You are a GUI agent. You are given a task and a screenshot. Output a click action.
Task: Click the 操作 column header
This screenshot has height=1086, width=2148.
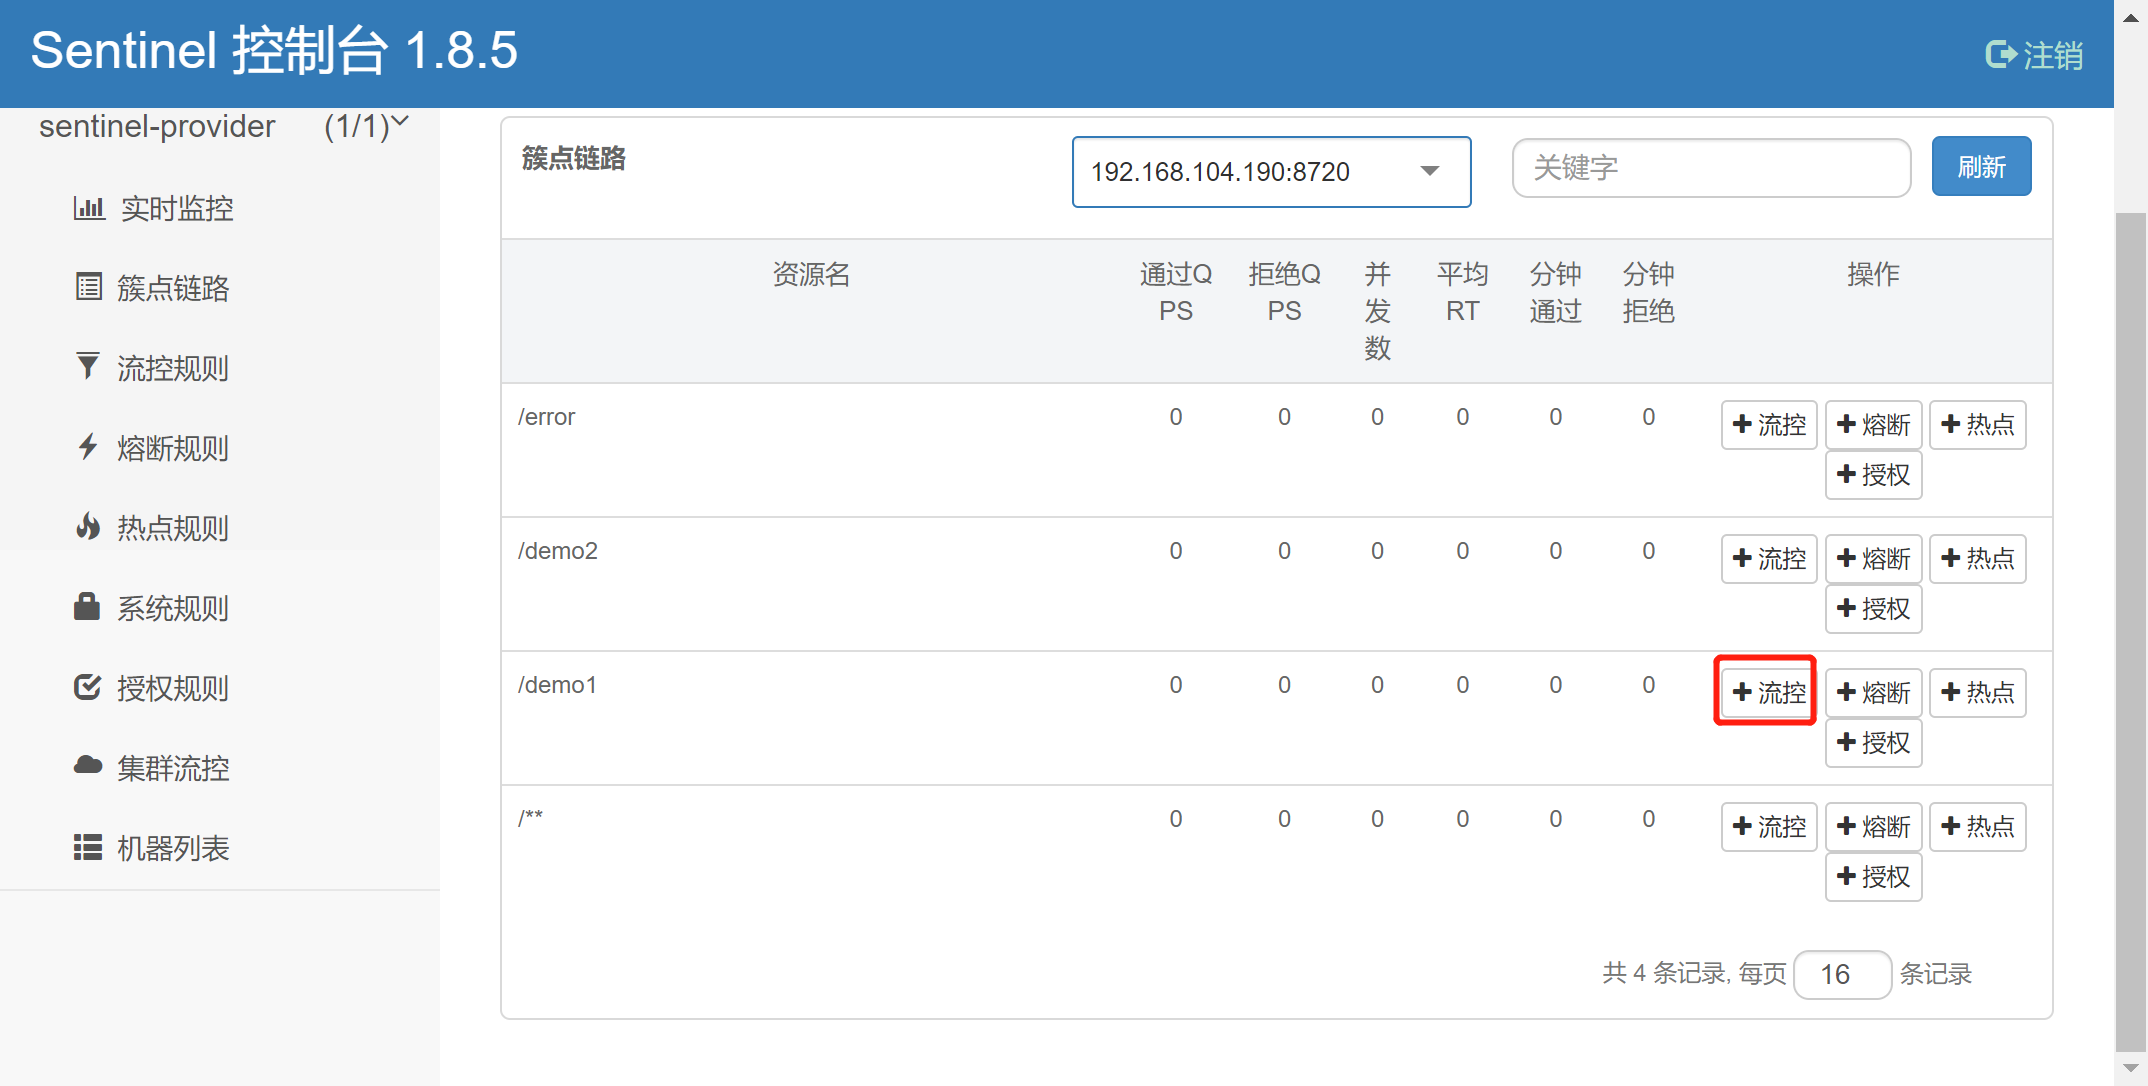pyautogui.click(x=1873, y=274)
